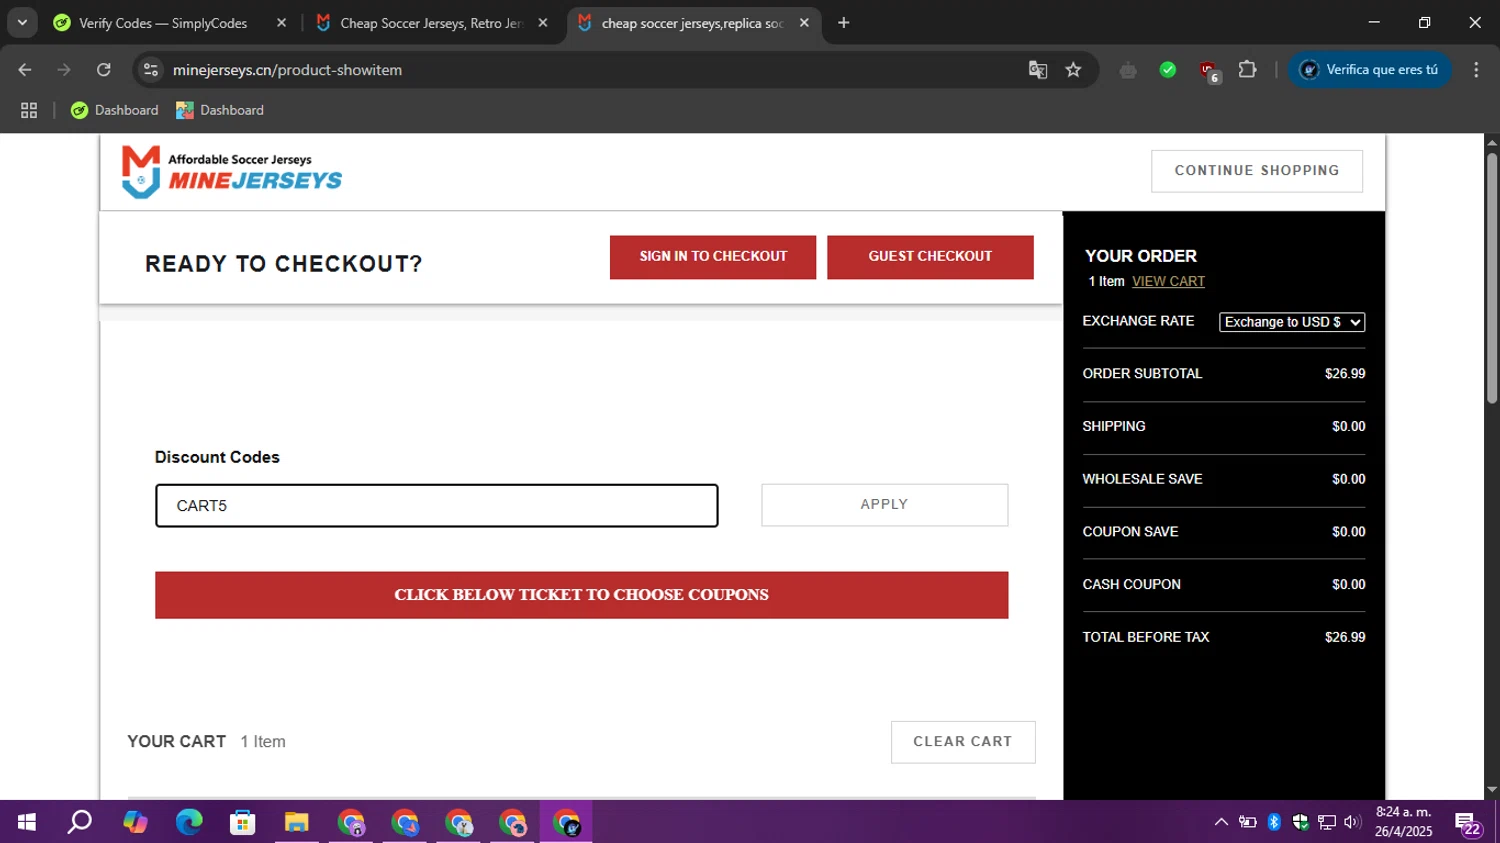Translate this page icon
The height and width of the screenshot is (843, 1500).
coord(1038,70)
